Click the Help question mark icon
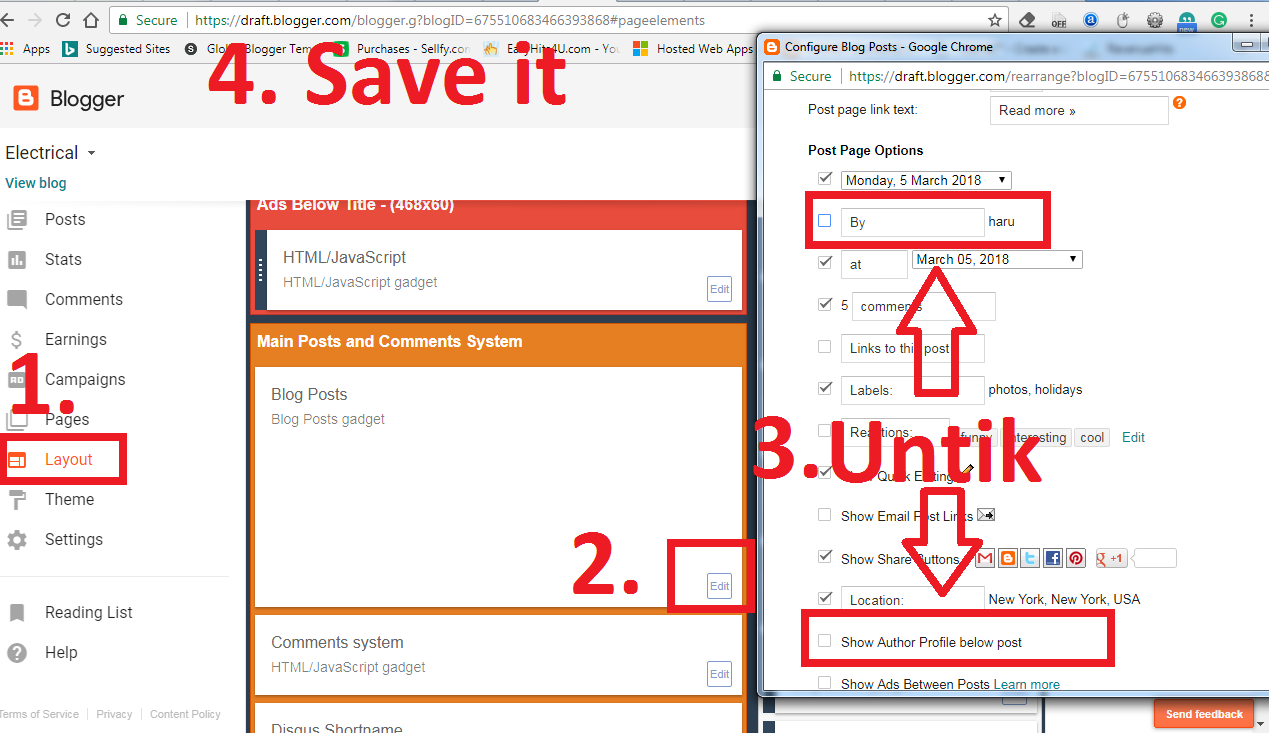This screenshot has width=1269, height=733. click(x=17, y=652)
